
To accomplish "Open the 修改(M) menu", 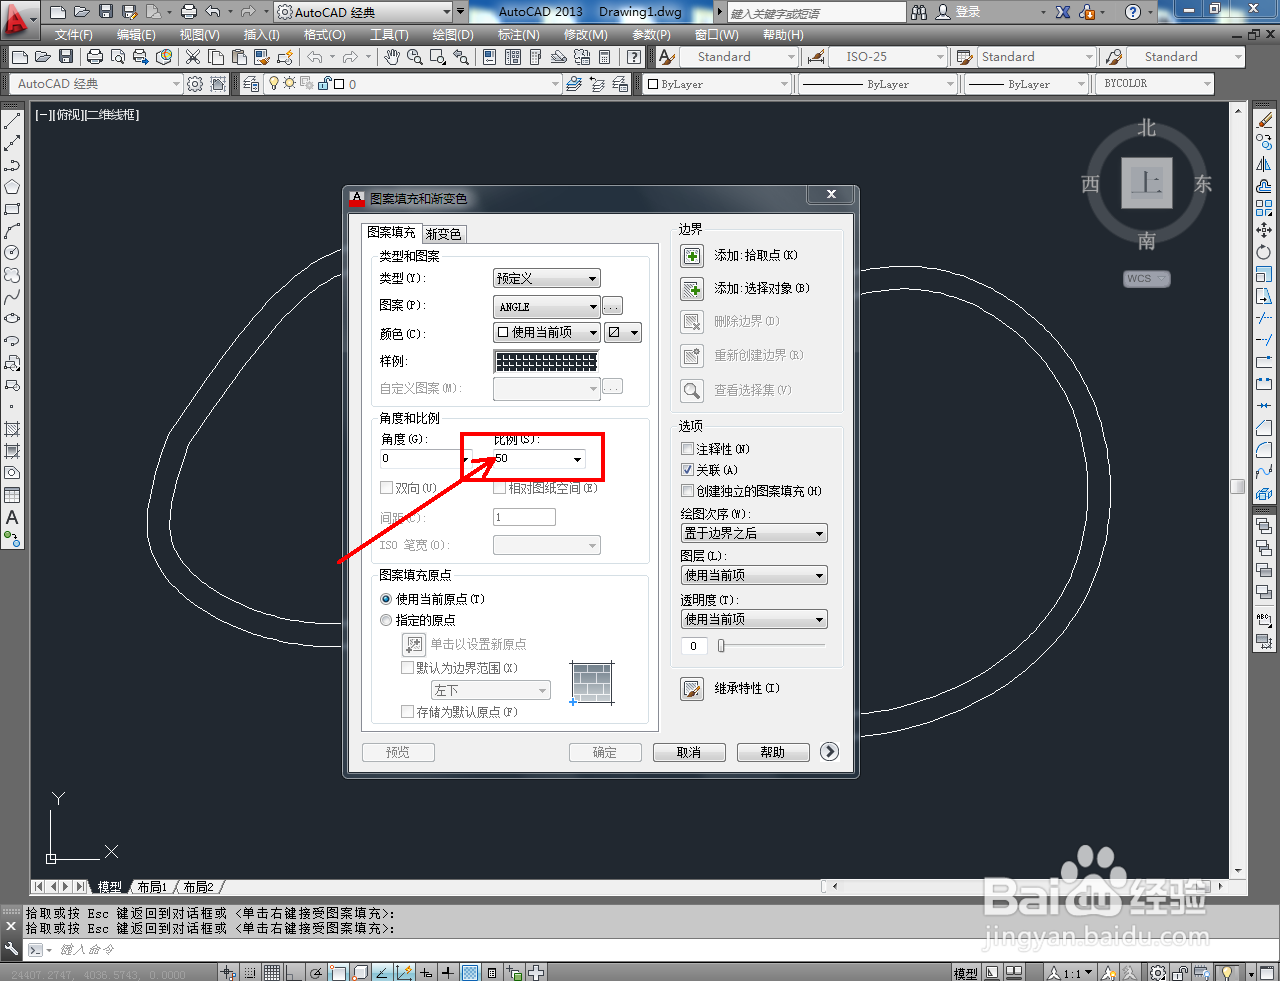I will 585,35.
